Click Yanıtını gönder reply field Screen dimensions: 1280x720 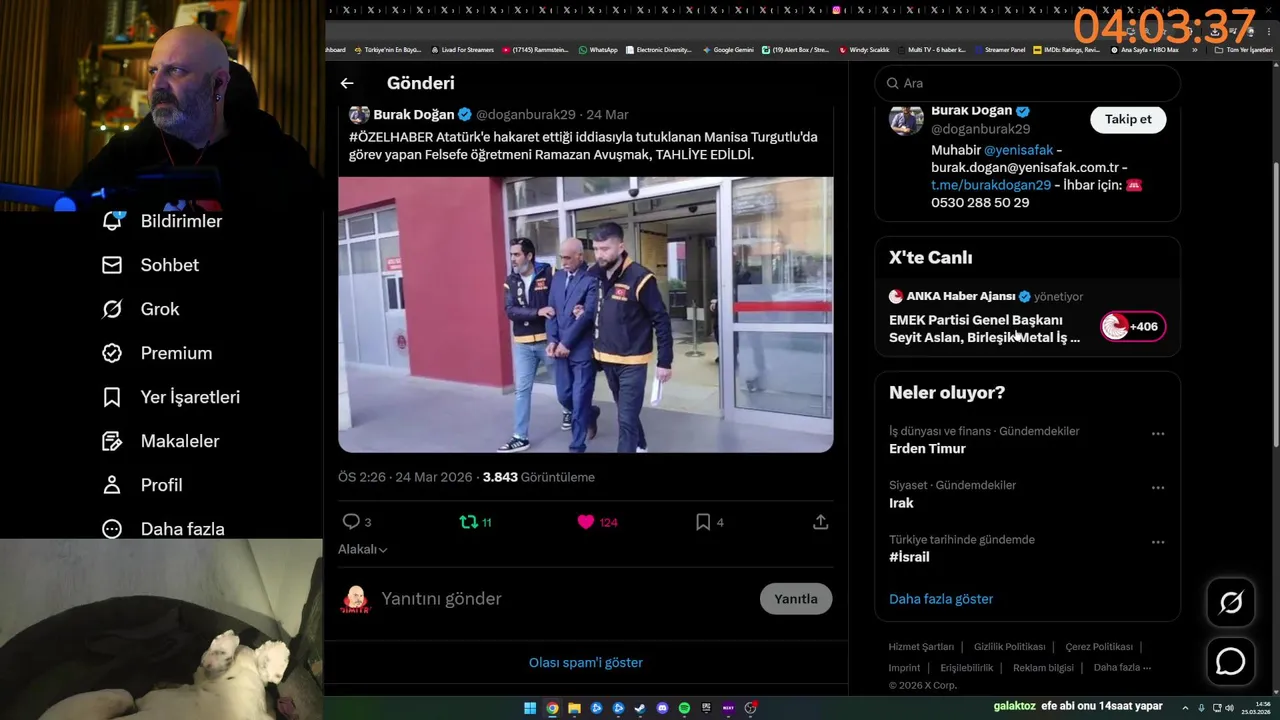[x=565, y=599]
